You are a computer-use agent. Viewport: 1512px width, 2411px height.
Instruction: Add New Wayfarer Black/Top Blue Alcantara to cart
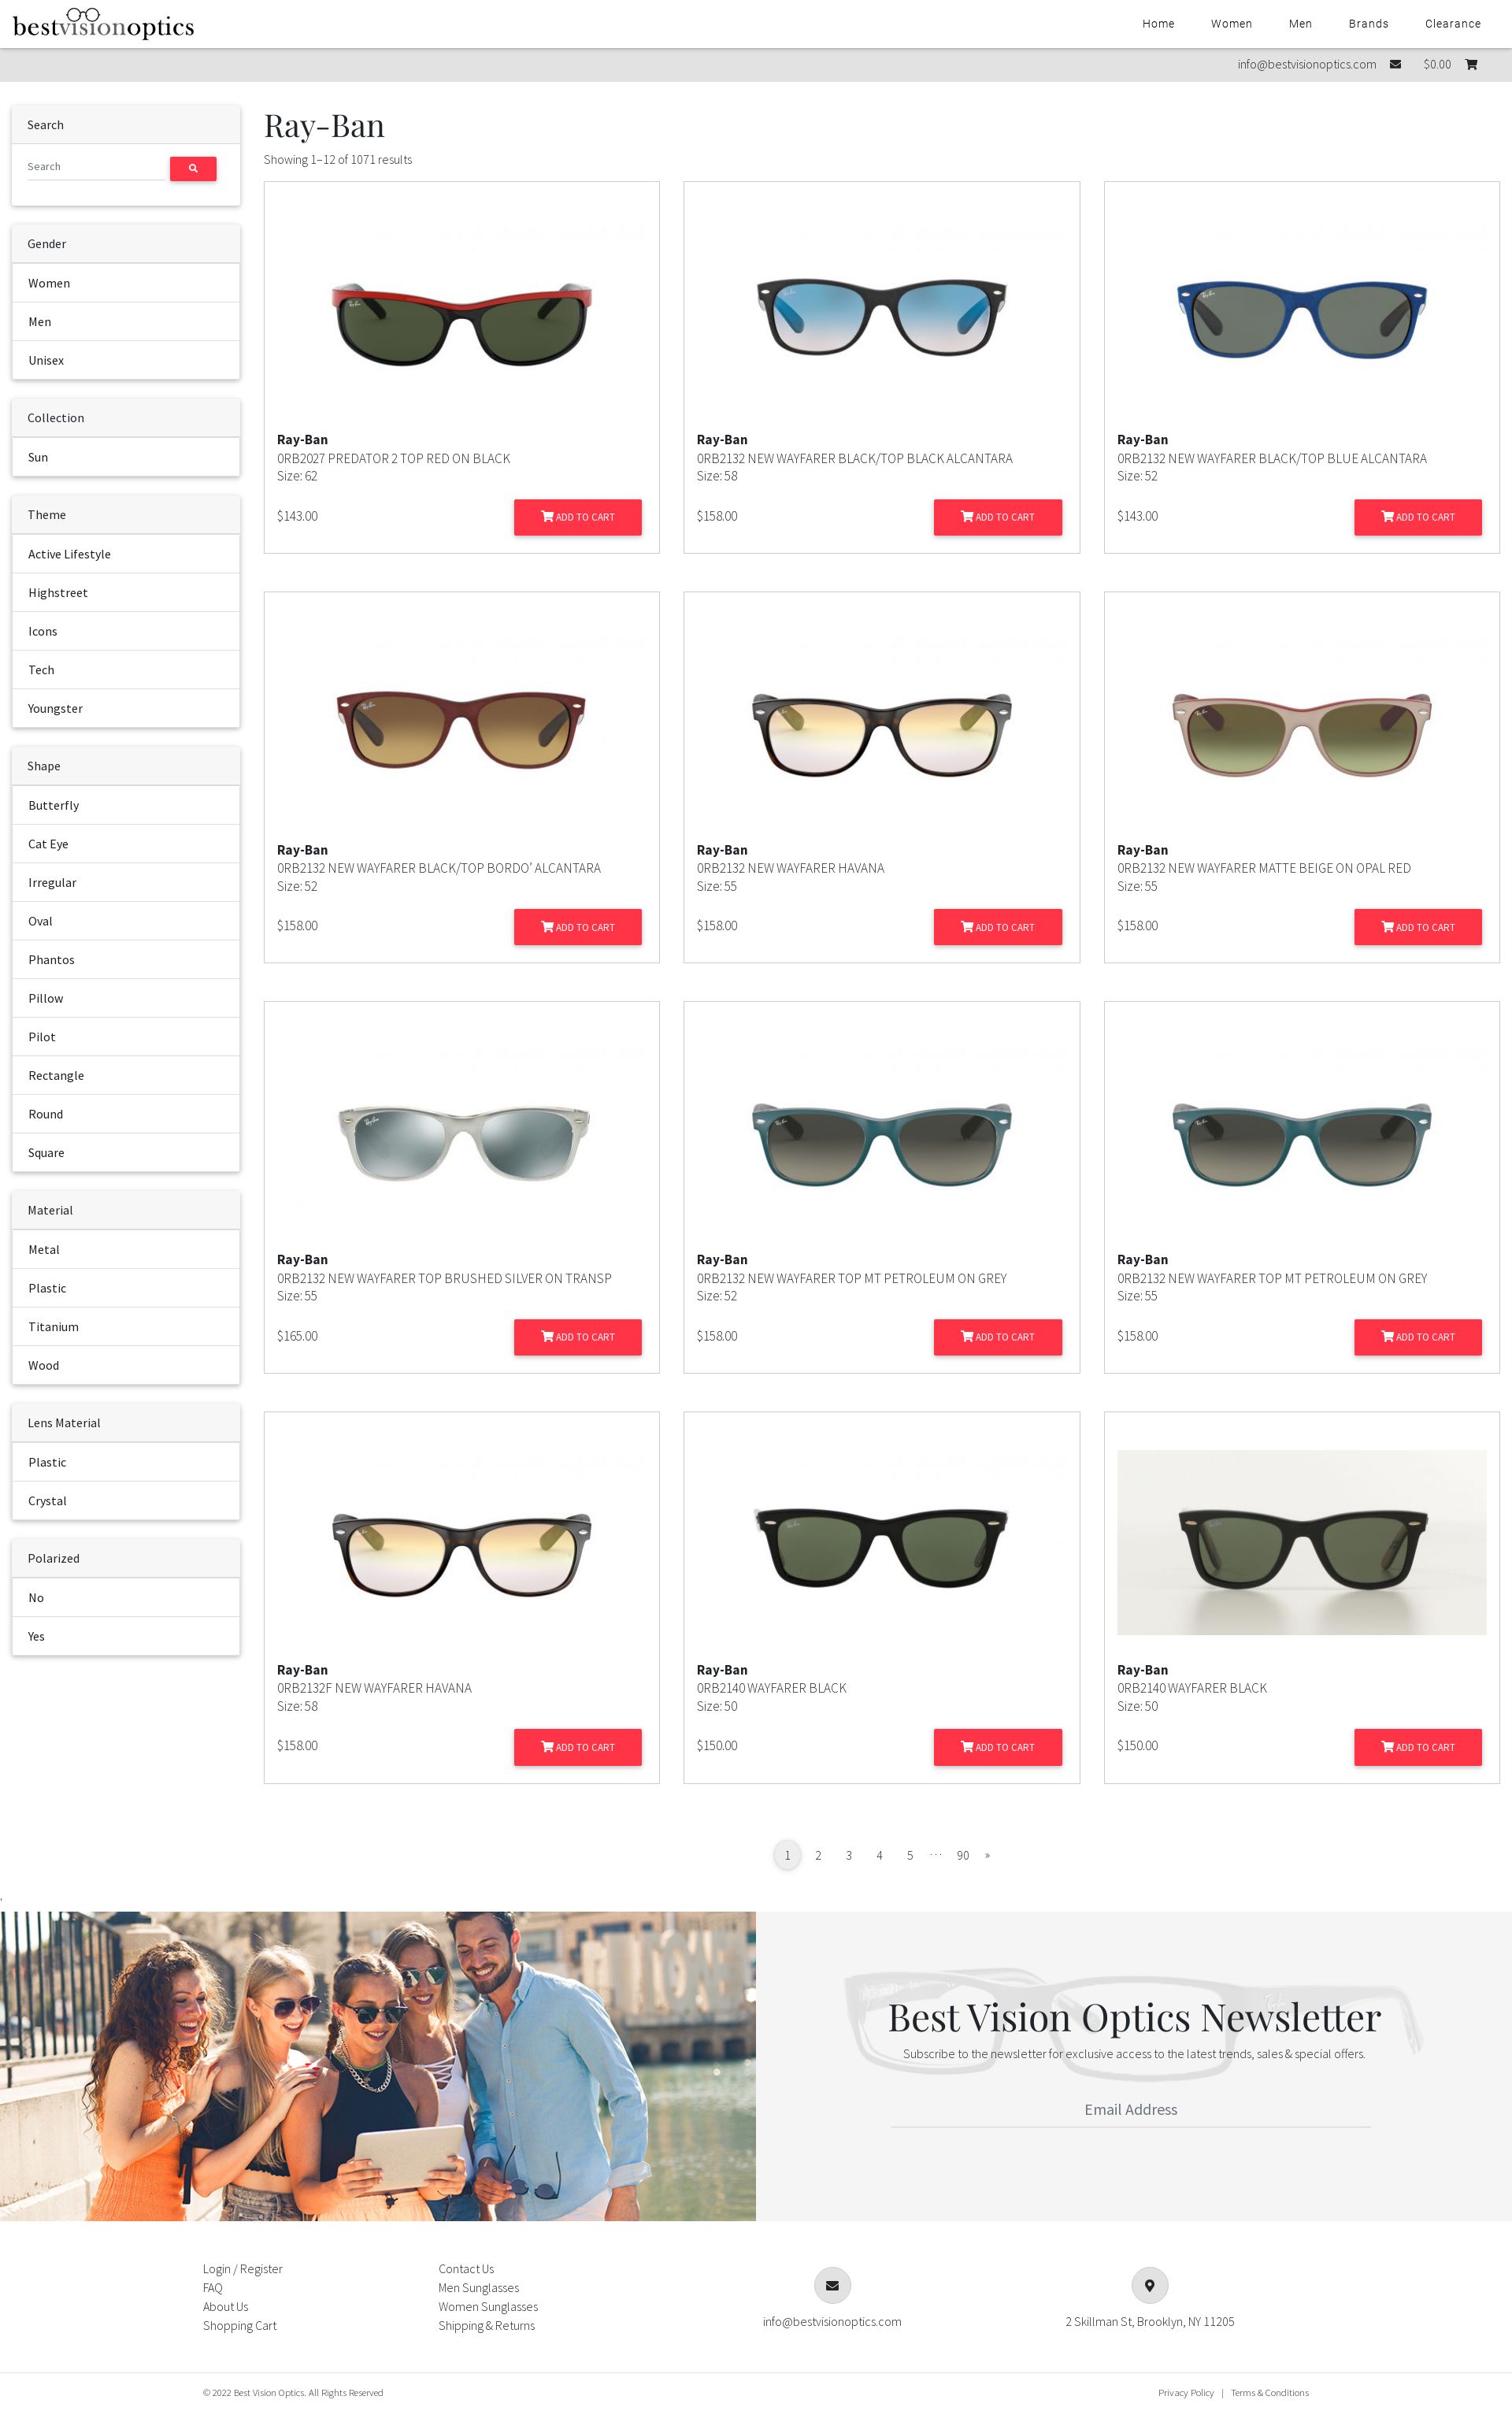coord(1418,517)
